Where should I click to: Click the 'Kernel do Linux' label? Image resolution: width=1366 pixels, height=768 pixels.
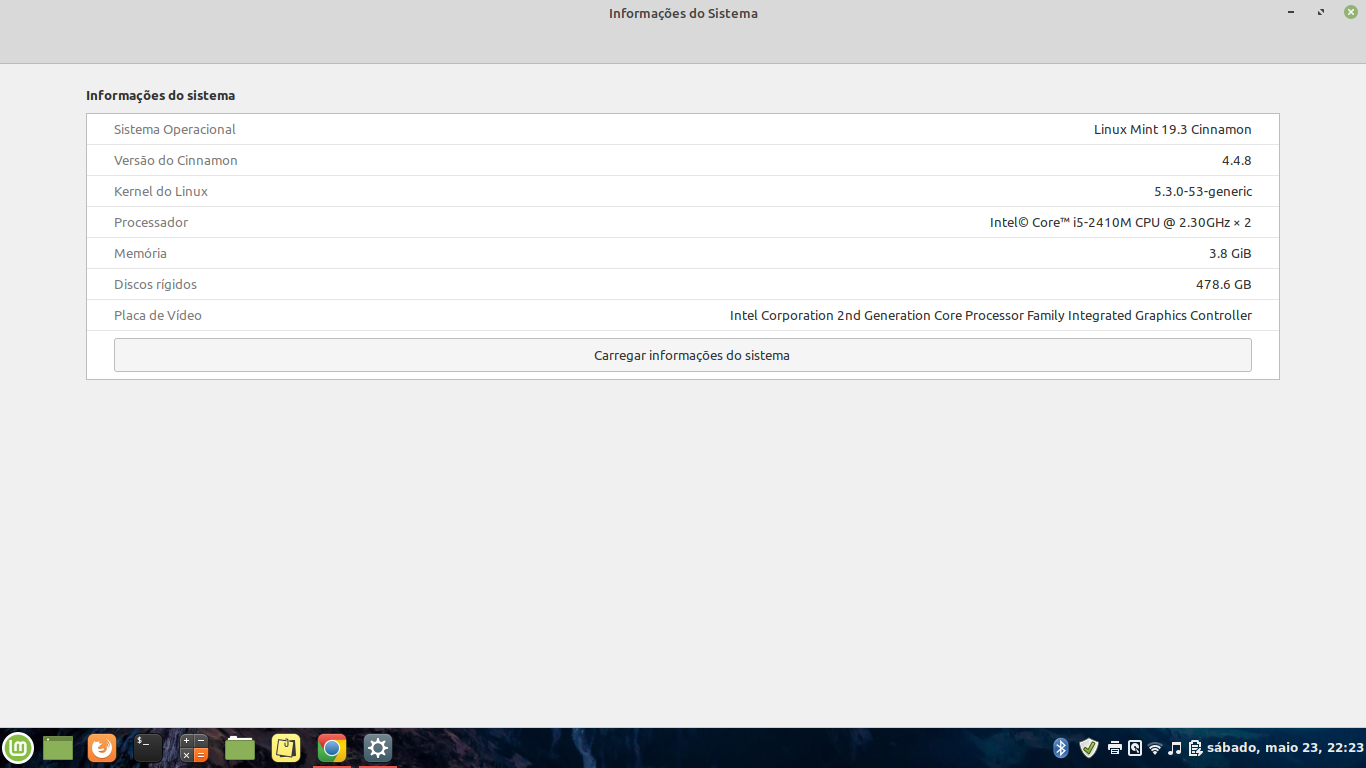pyautogui.click(x=161, y=192)
